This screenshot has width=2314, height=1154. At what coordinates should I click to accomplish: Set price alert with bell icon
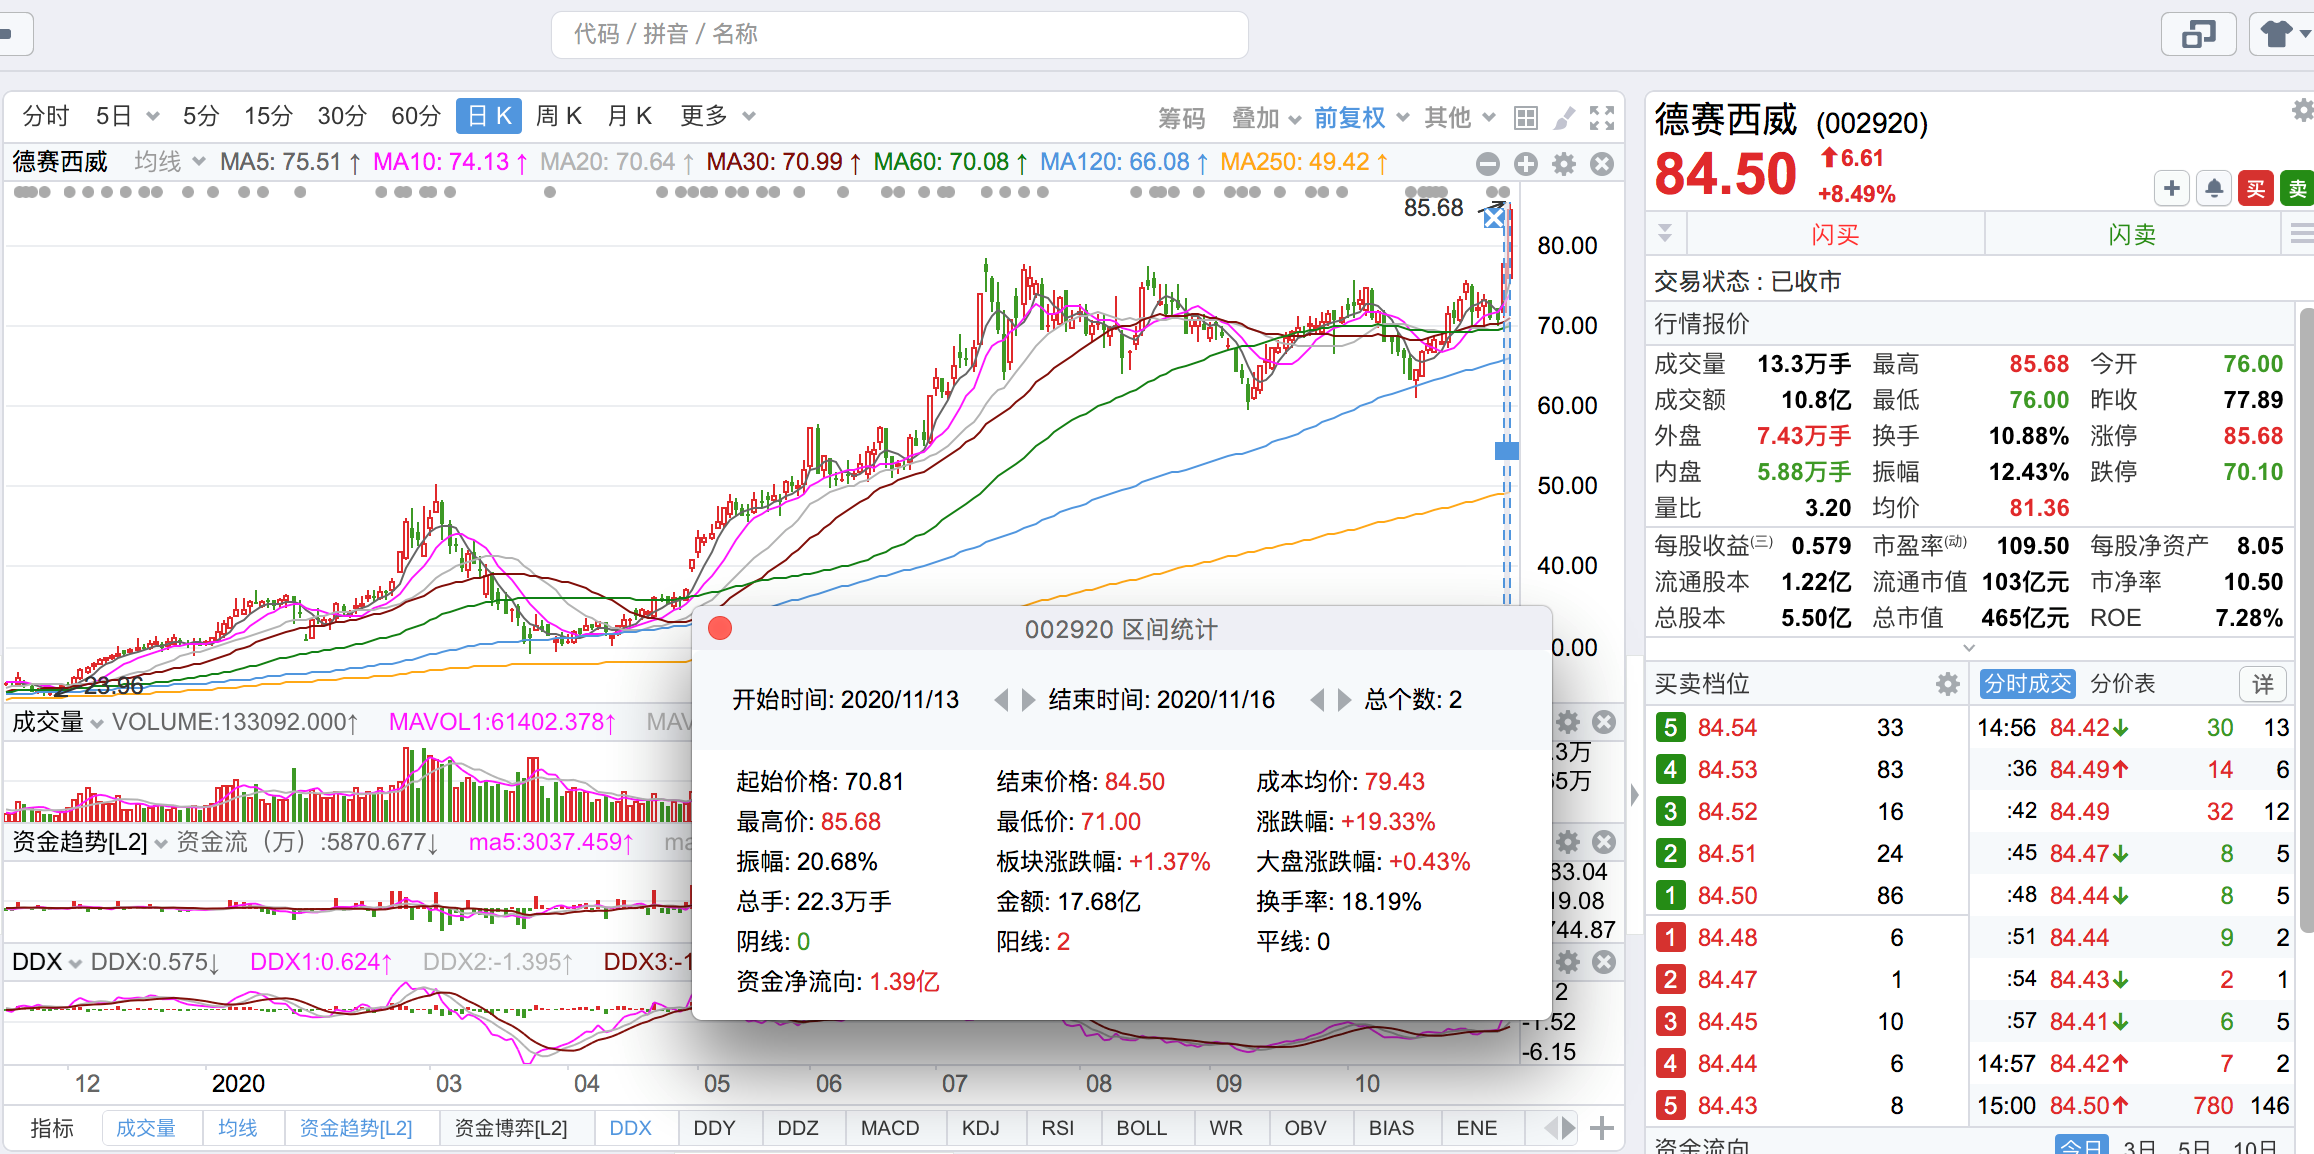click(x=2214, y=188)
